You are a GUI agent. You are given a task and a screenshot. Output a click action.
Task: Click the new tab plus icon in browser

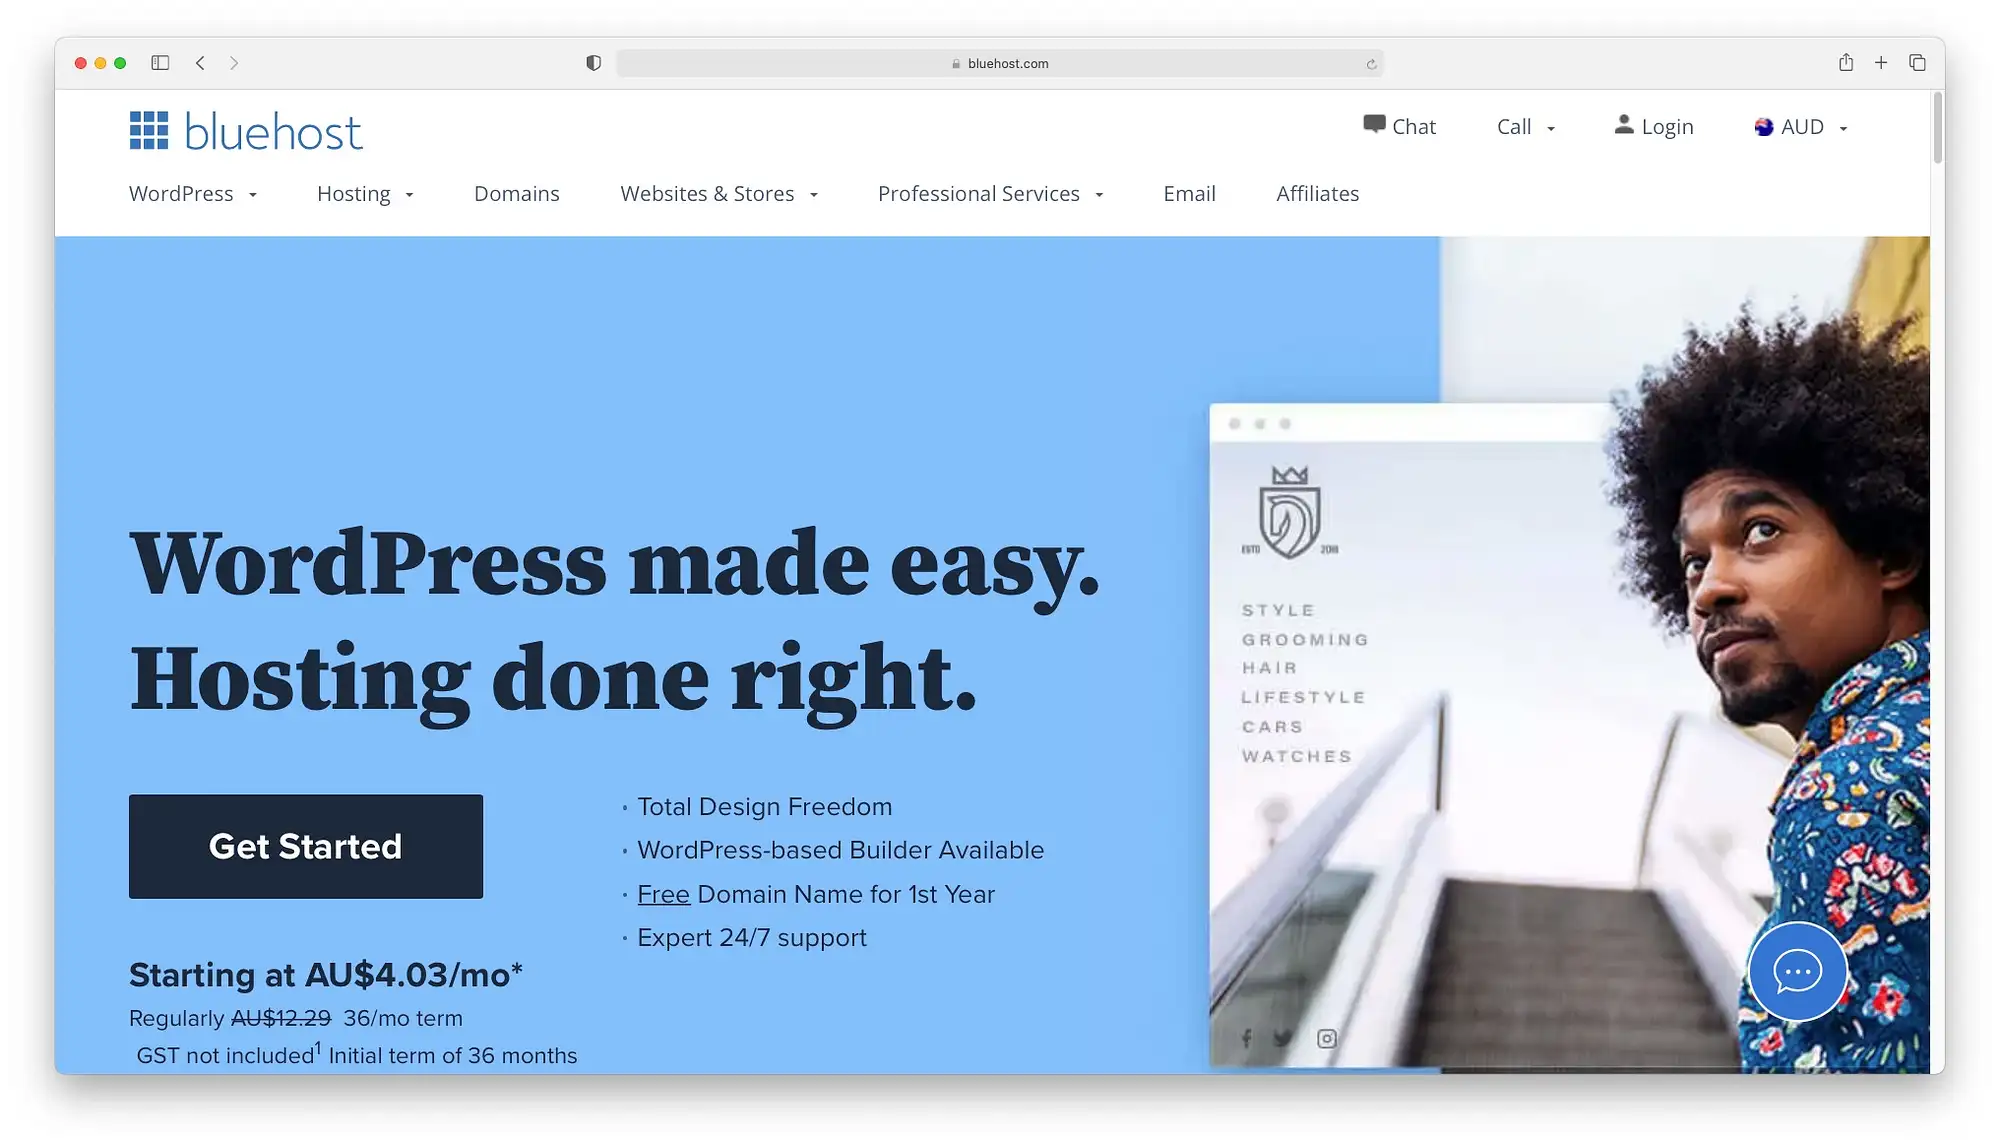pyautogui.click(x=1882, y=62)
